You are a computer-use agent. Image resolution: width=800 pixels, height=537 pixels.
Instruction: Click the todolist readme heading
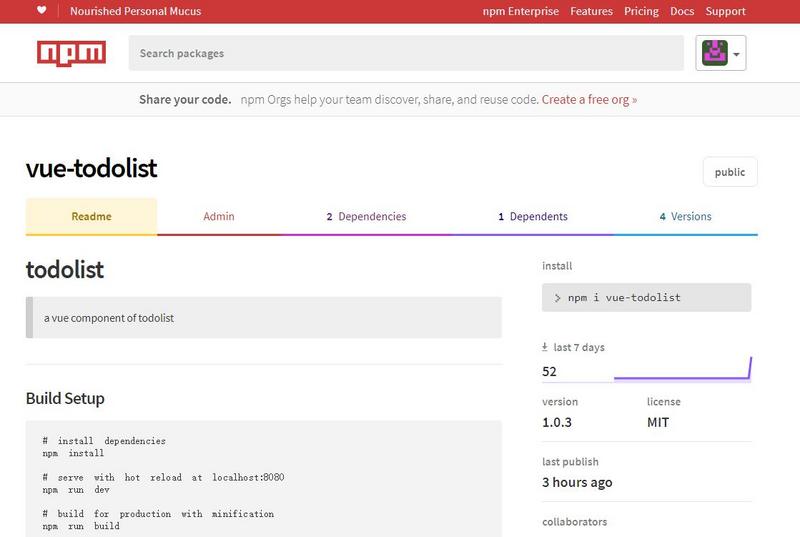point(65,269)
